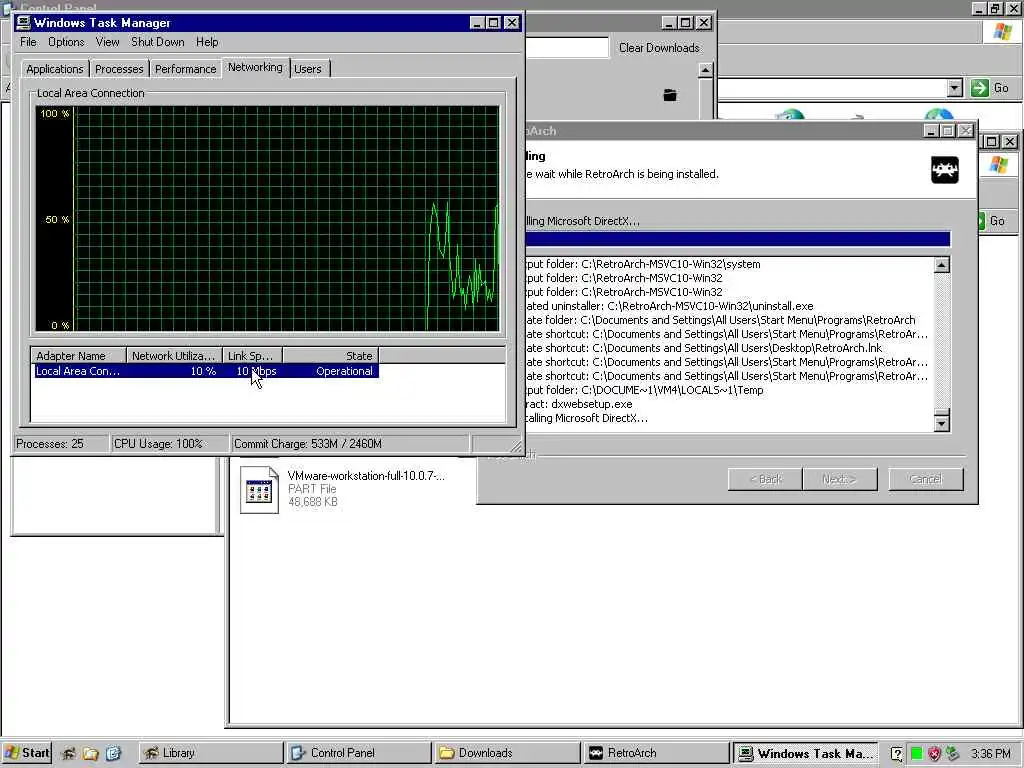Select the VMware-workstation PART file icon
The width and height of the screenshot is (1024, 768).
click(x=259, y=490)
